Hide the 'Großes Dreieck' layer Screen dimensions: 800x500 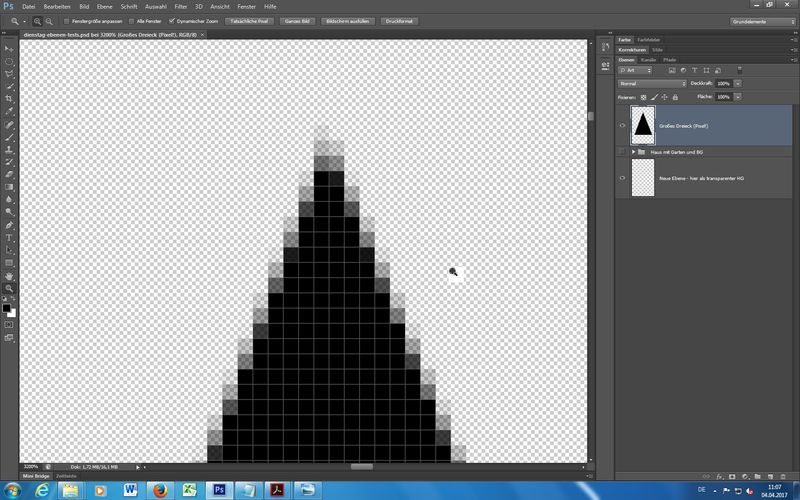(623, 126)
